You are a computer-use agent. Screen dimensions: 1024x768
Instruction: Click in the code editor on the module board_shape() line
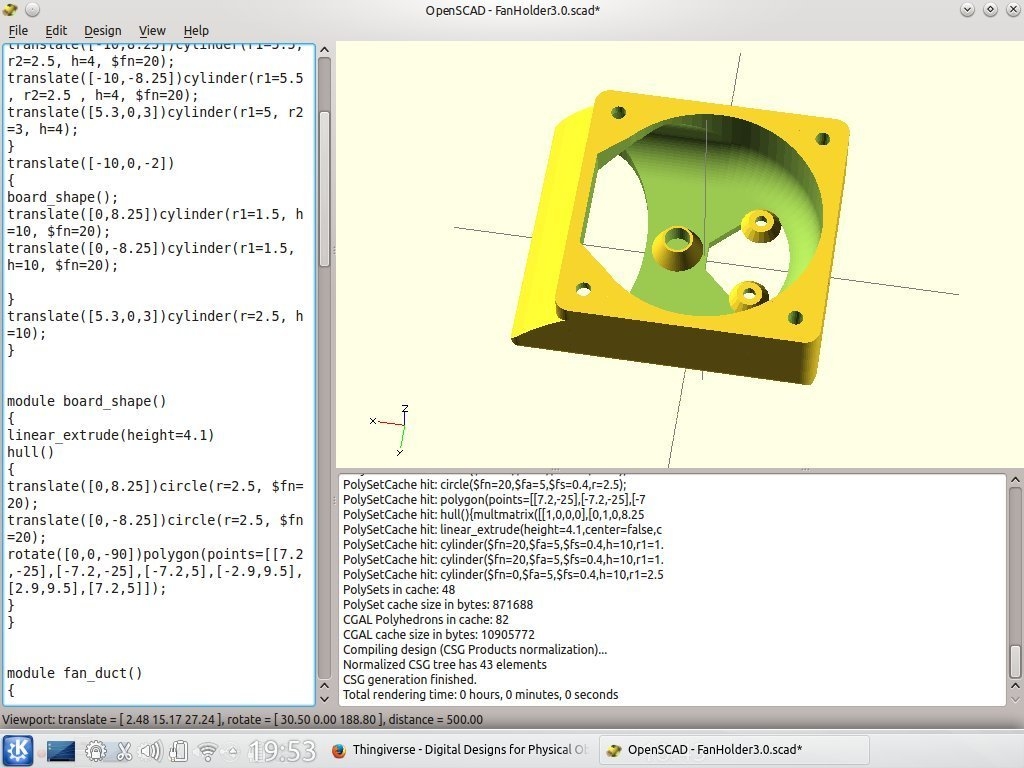coord(87,401)
